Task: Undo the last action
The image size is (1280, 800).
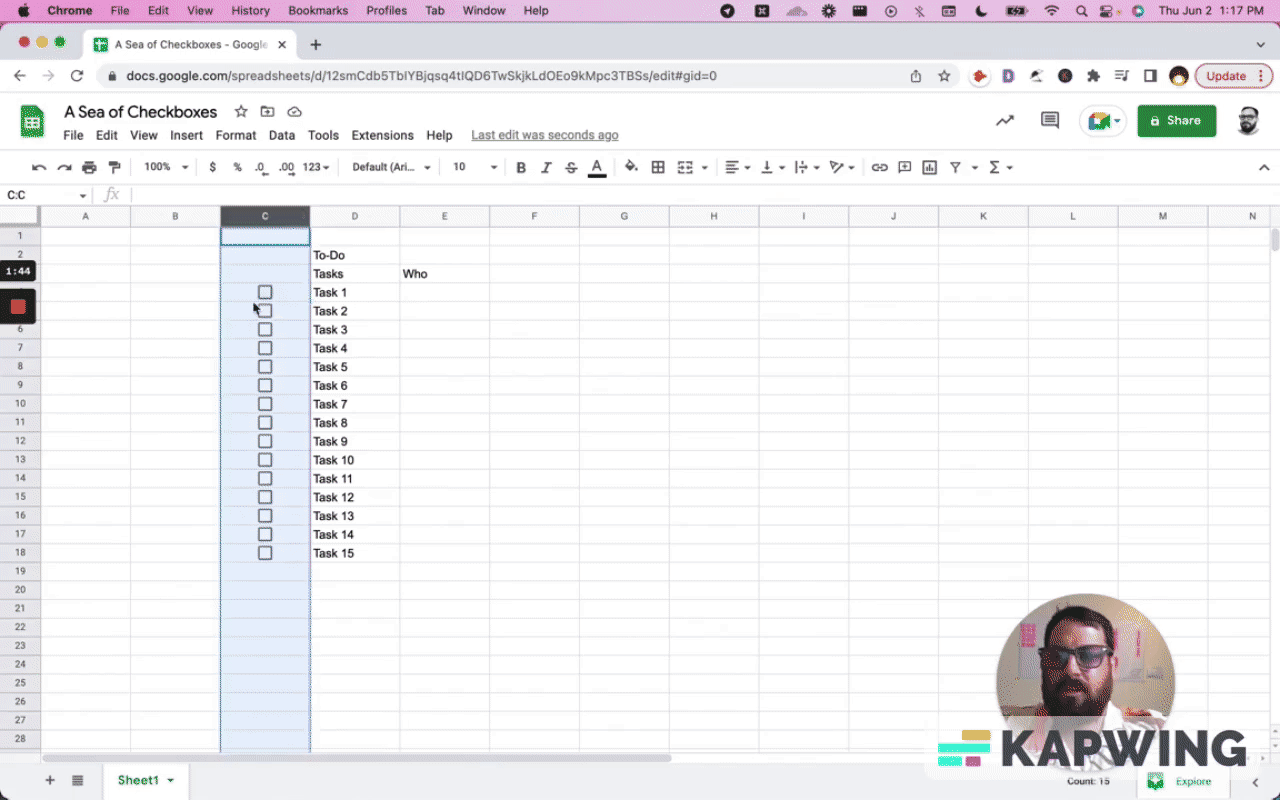Action: pos(39,168)
